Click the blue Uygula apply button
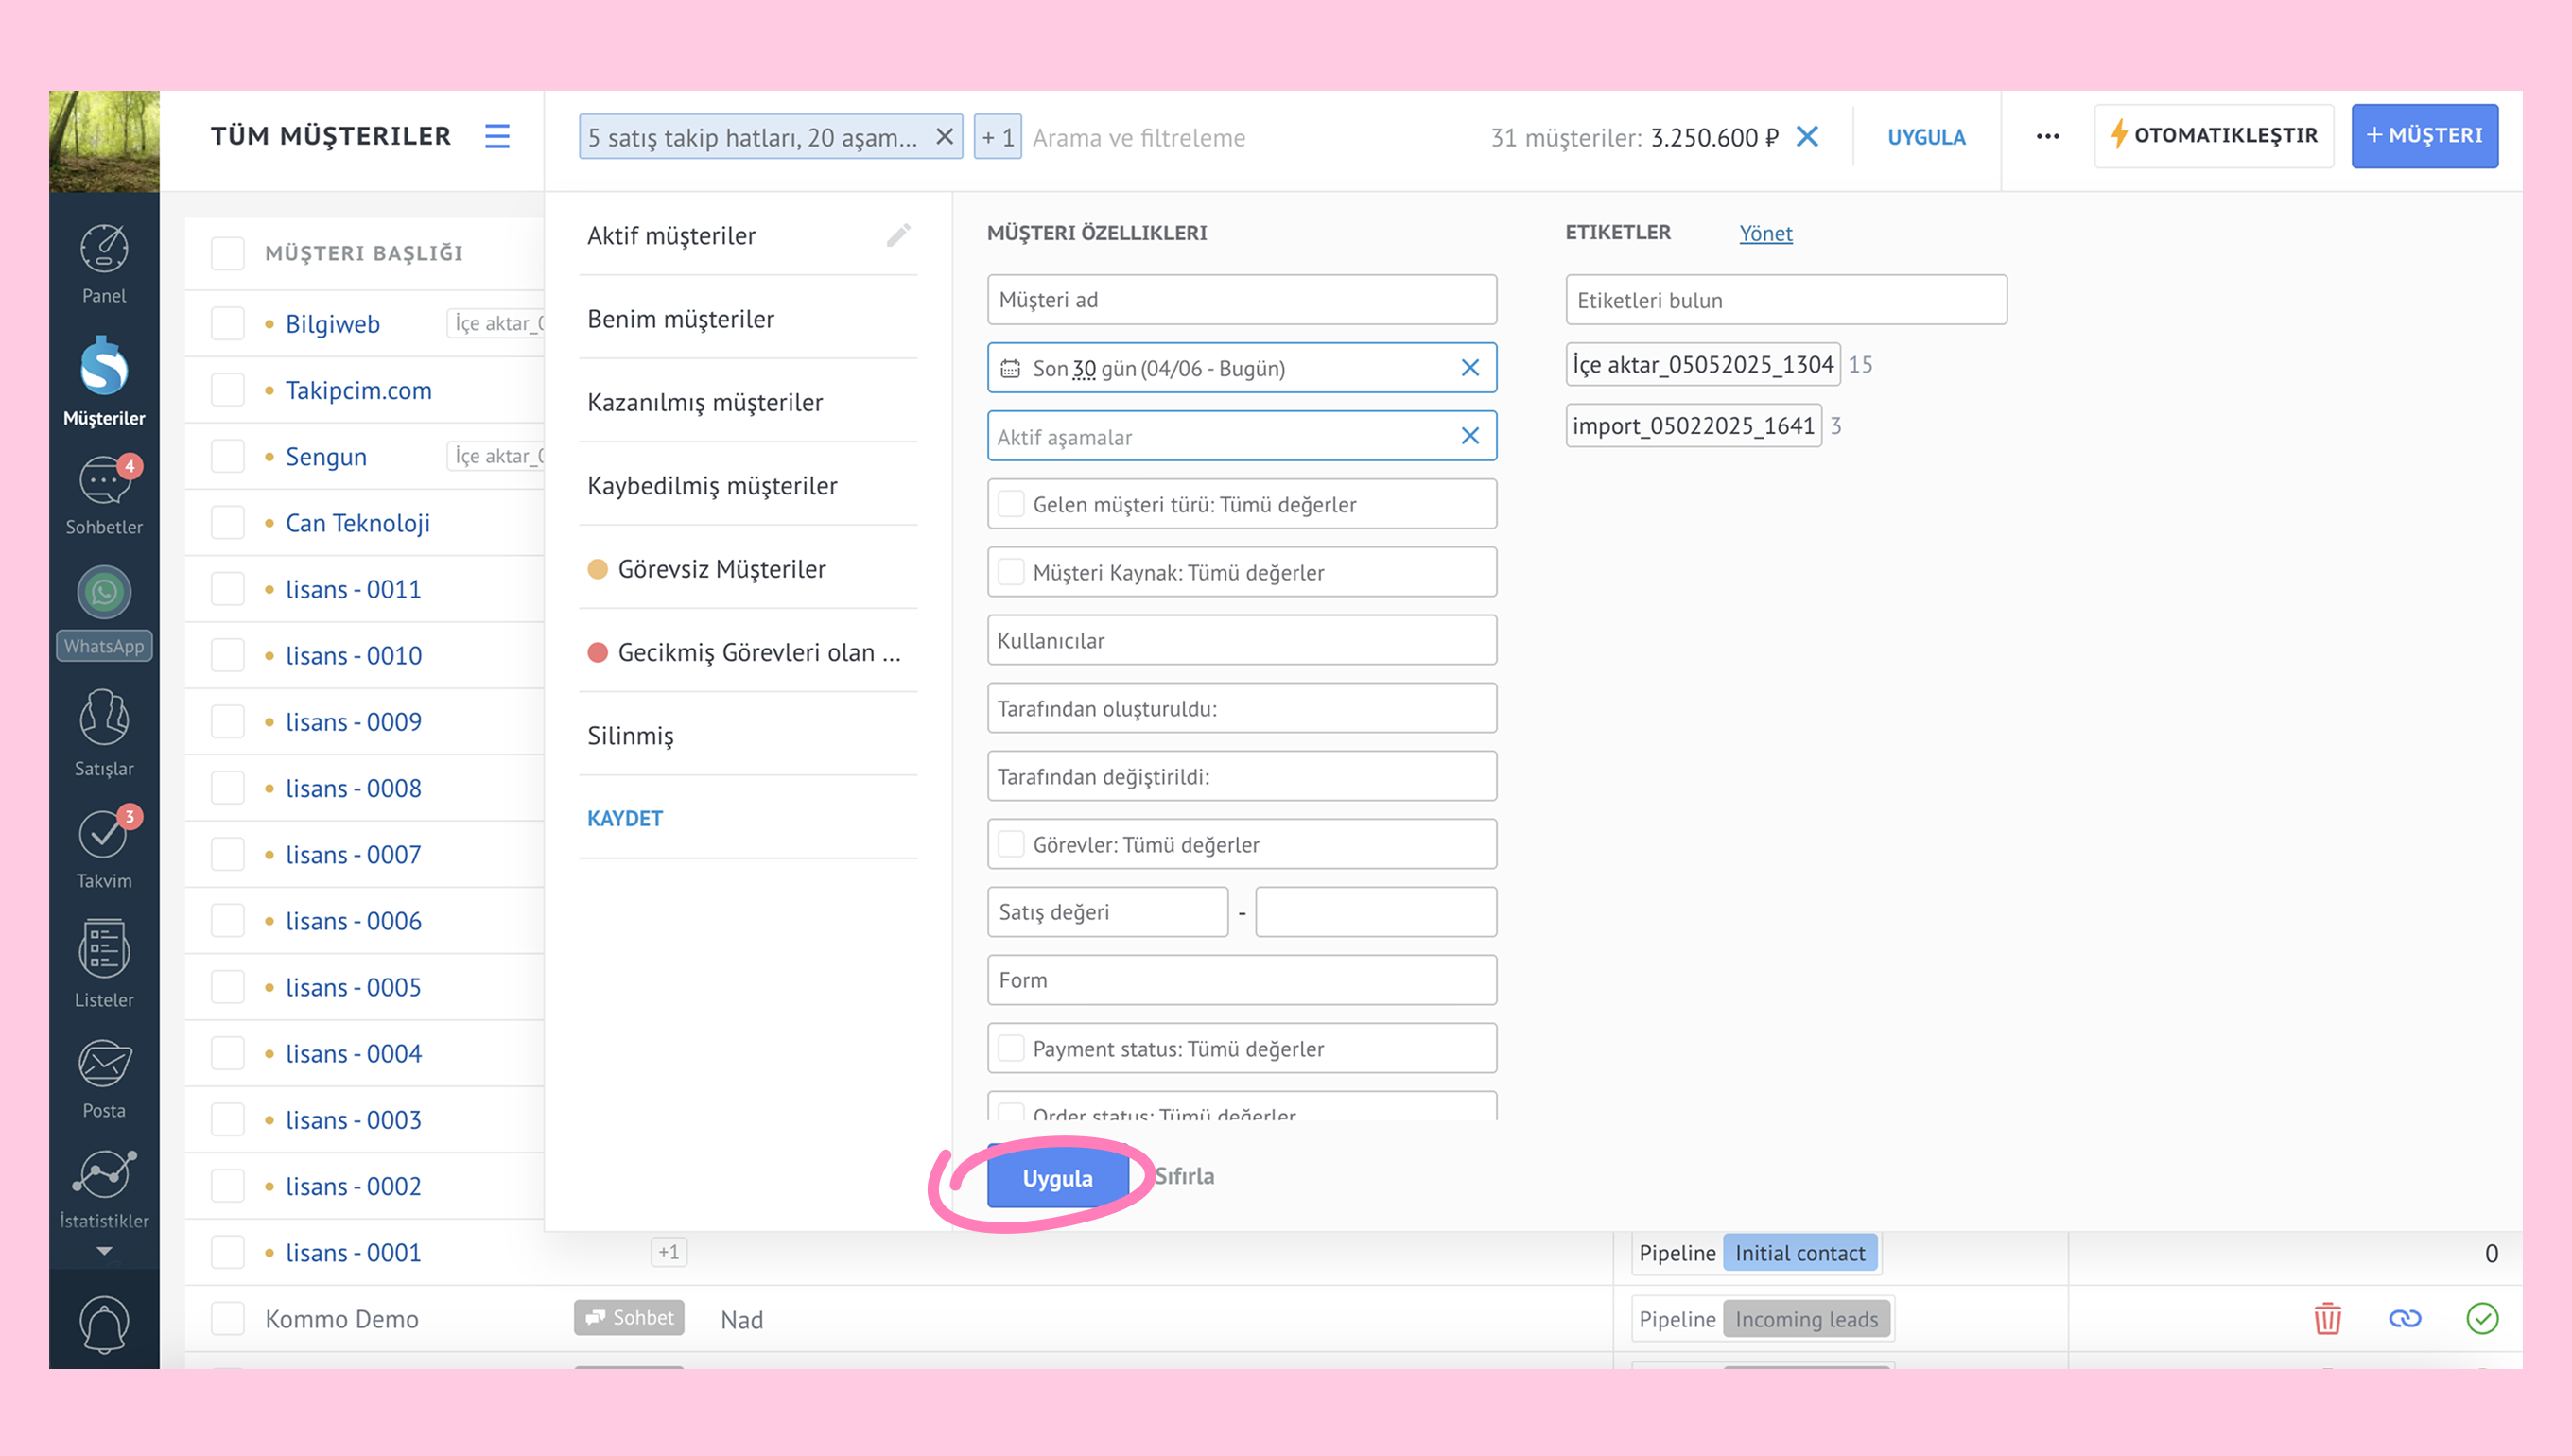Viewport: 2572px width, 1456px height. point(1057,1178)
